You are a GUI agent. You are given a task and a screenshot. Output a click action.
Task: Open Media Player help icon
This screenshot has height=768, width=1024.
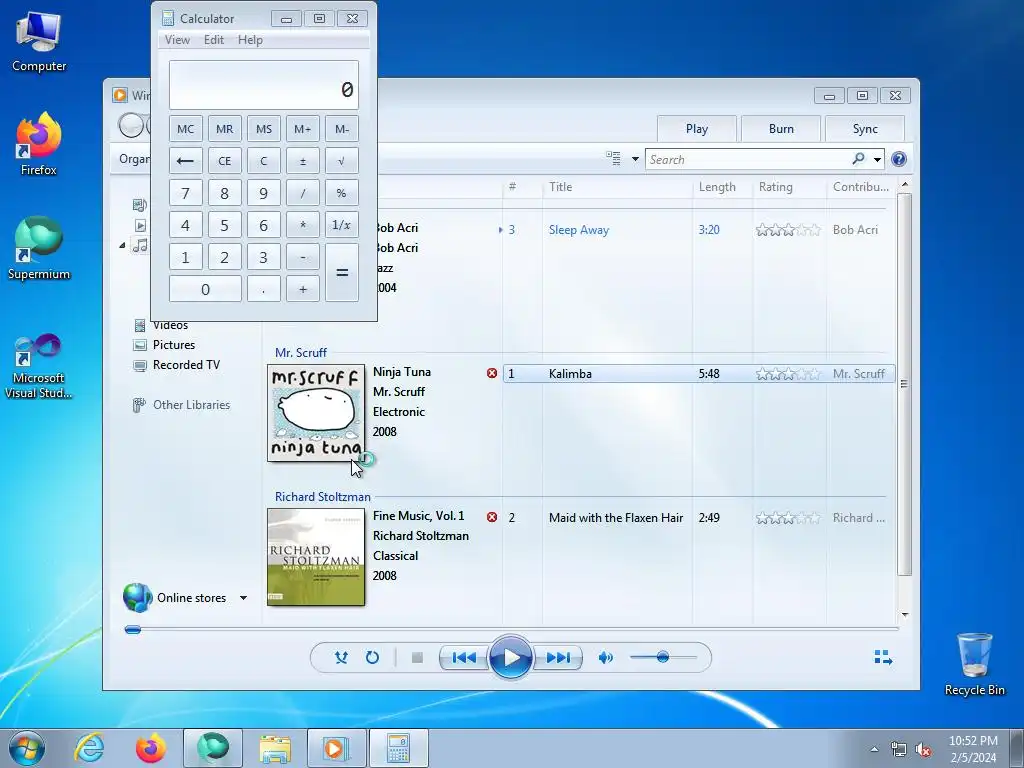899,159
